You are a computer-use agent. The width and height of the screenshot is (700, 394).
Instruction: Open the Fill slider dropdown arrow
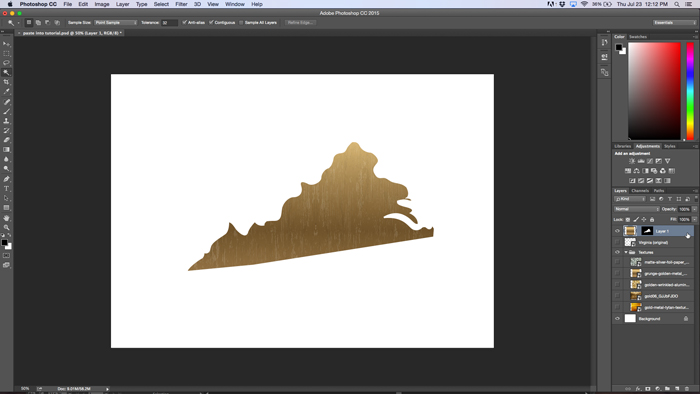pos(694,220)
